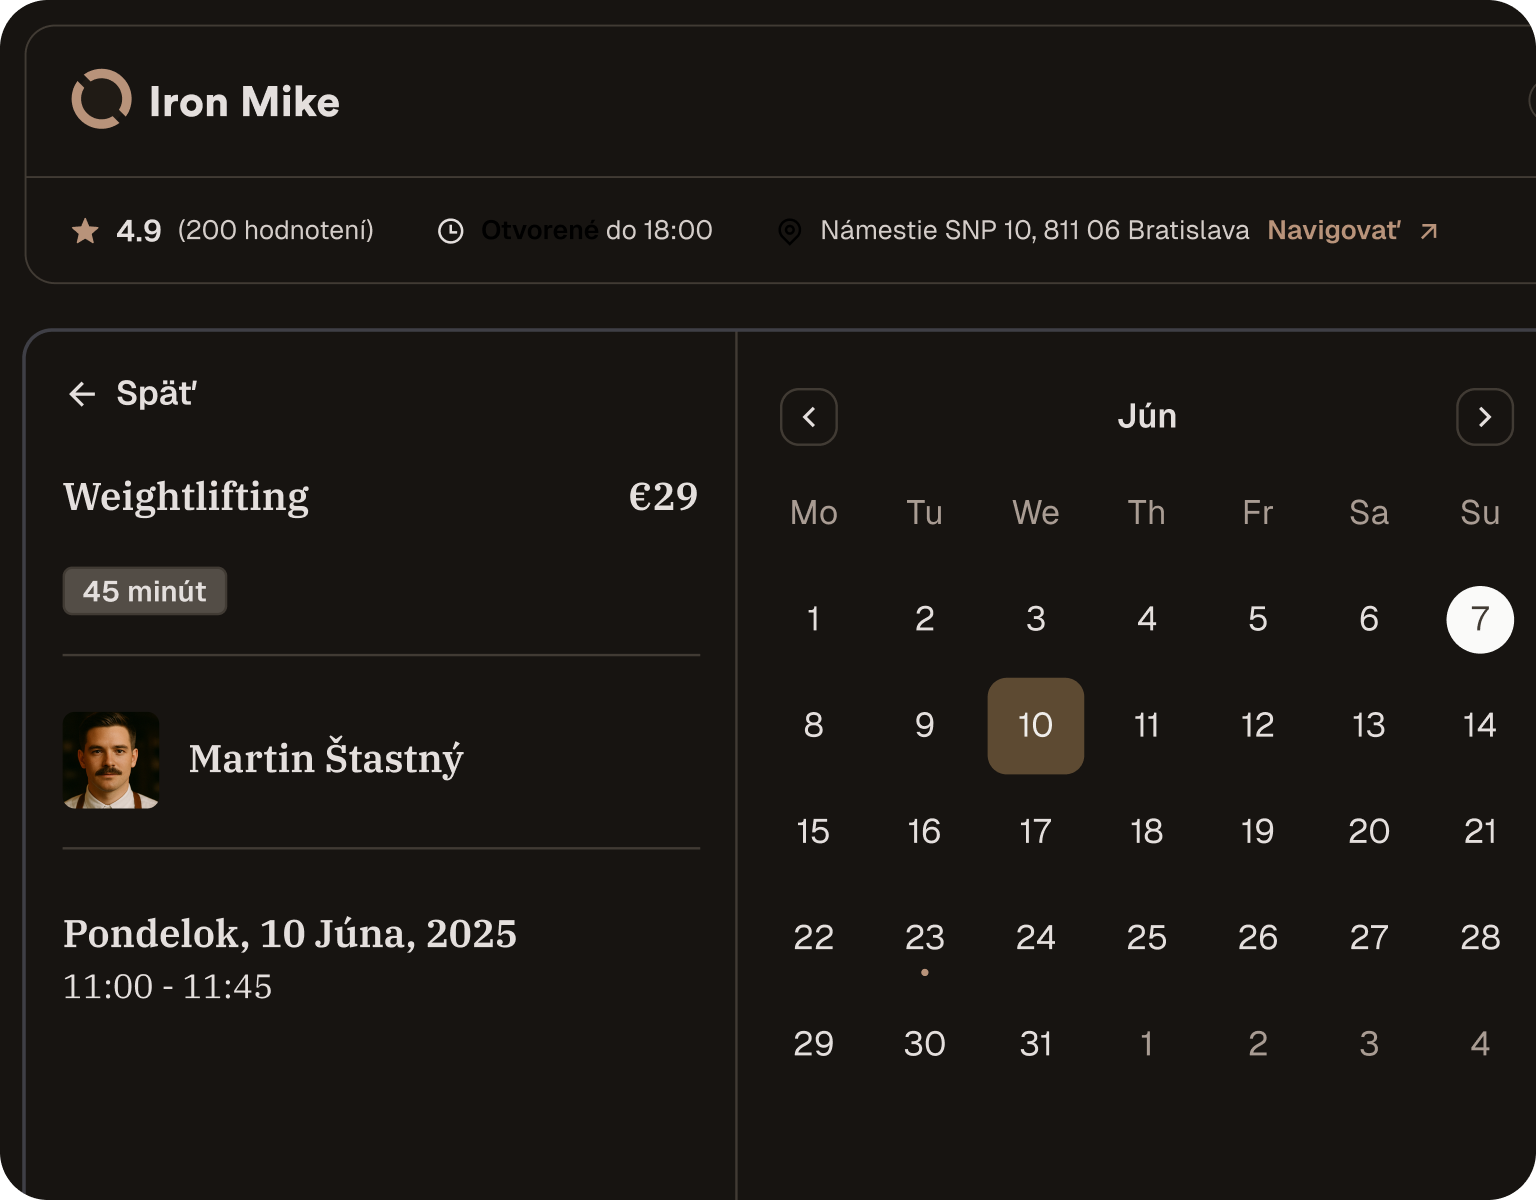Click the location pin icon
1536x1200 pixels.
coord(789,231)
